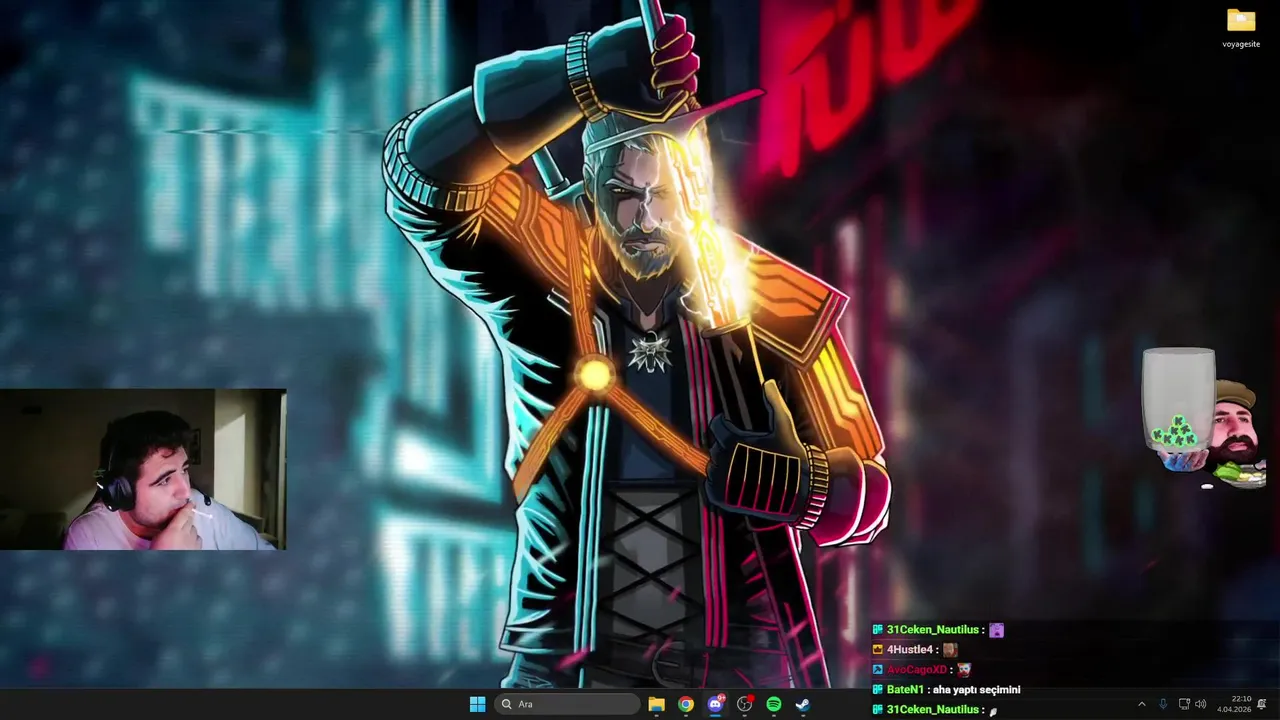Click the AvoCagoXD chat username
The width and height of the screenshot is (1280, 720).
pyautogui.click(x=916, y=670)
